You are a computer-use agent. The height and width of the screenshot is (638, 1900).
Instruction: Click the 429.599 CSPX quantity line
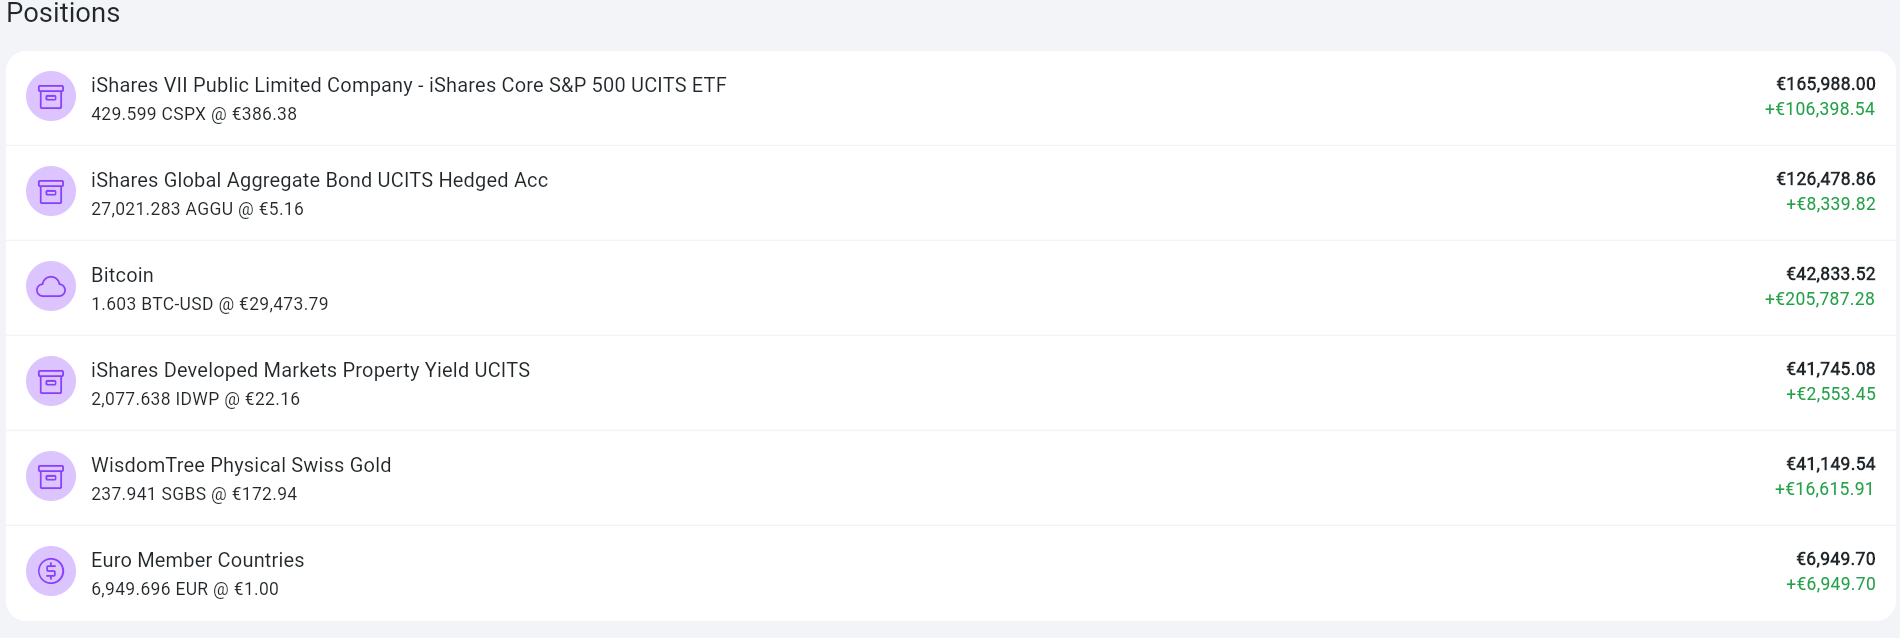click(194, 114)
